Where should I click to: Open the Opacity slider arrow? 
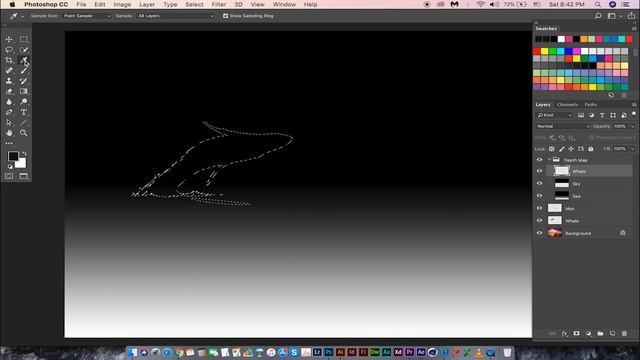pyautogui.click(x=633, y=127)
